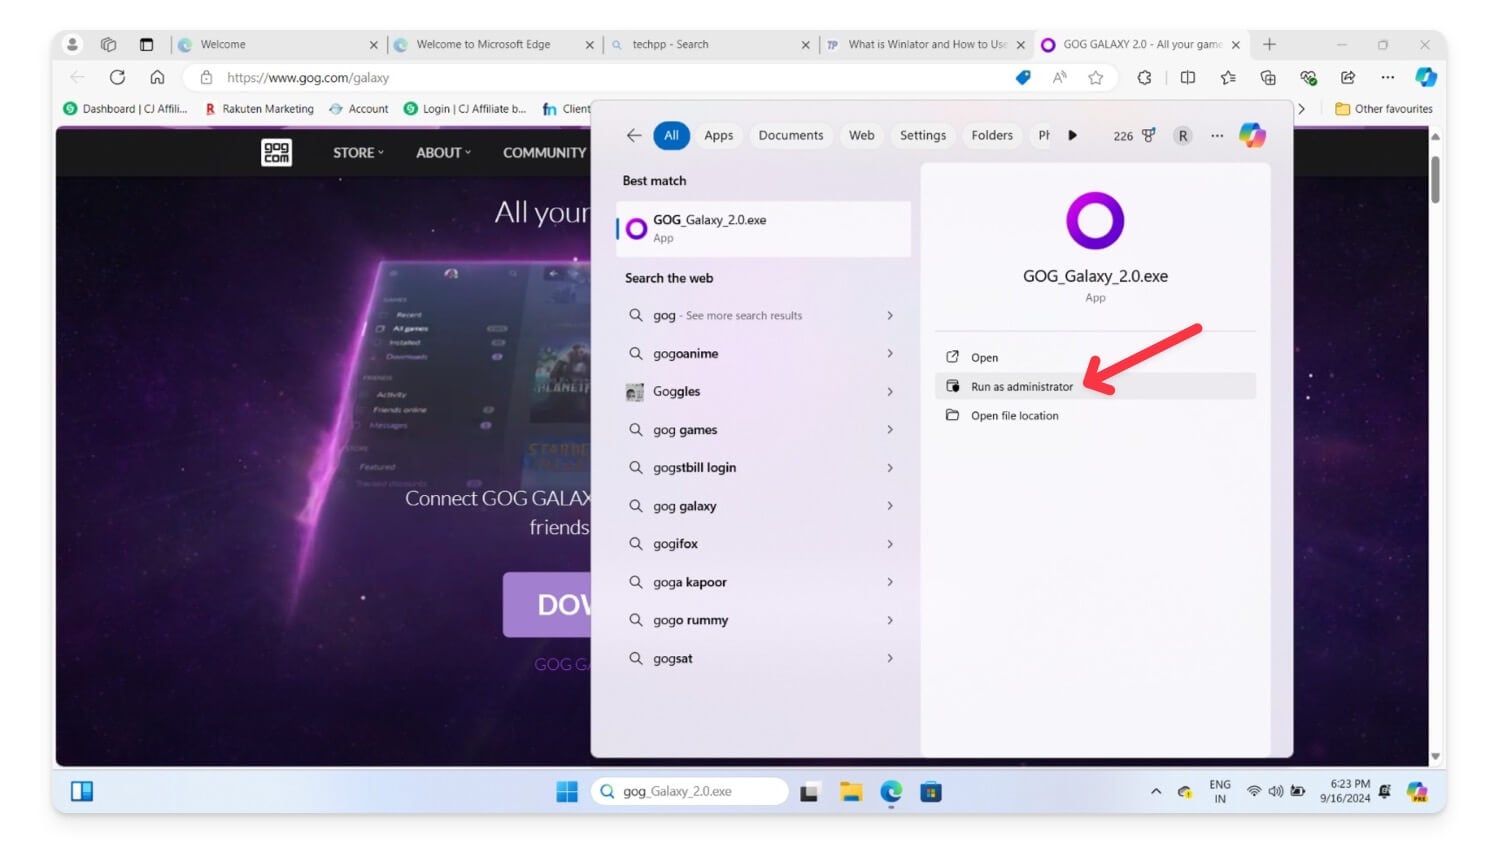
Task: Click Run as administrator for GOG_Galaxy_2.0.exe
Action: [x=1020, y=386]
